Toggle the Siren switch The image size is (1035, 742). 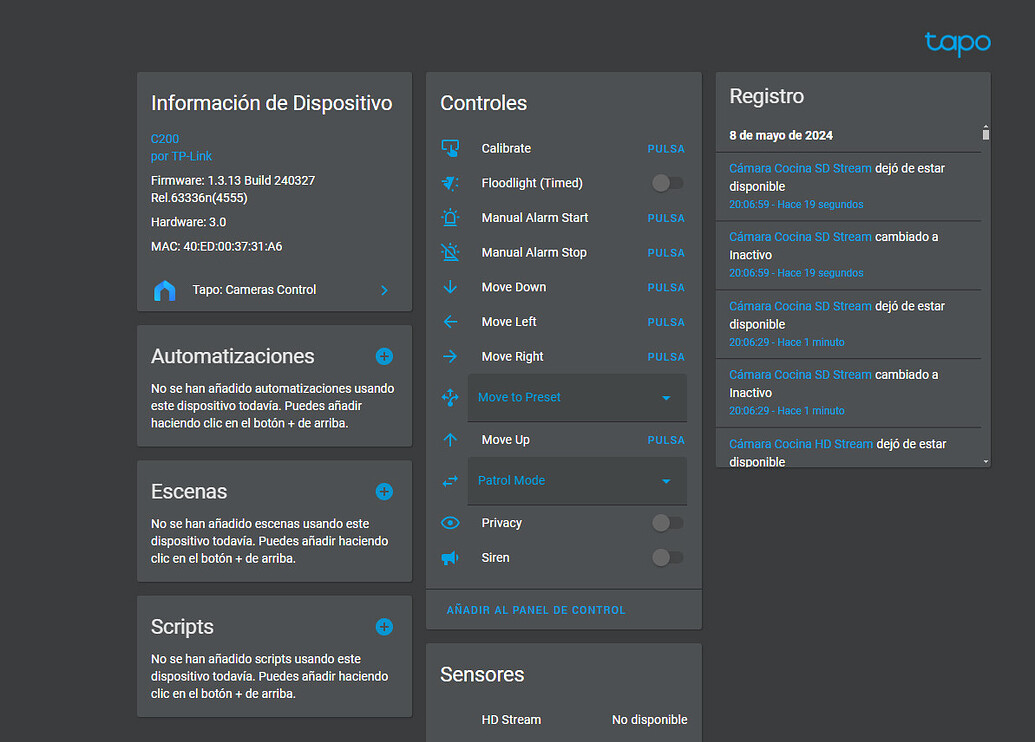[x=667, y=558]
